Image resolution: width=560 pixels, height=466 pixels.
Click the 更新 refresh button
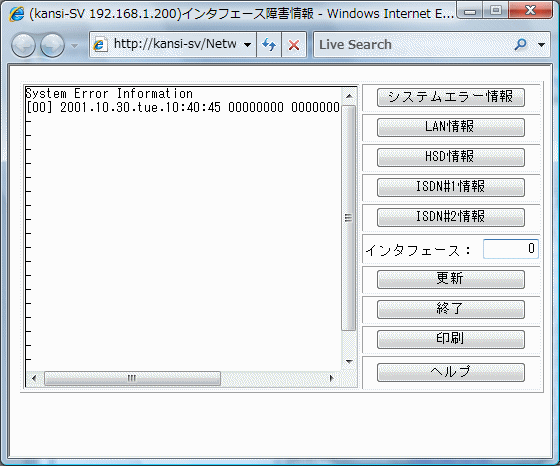pyautogui.click(x=451, y=279)
